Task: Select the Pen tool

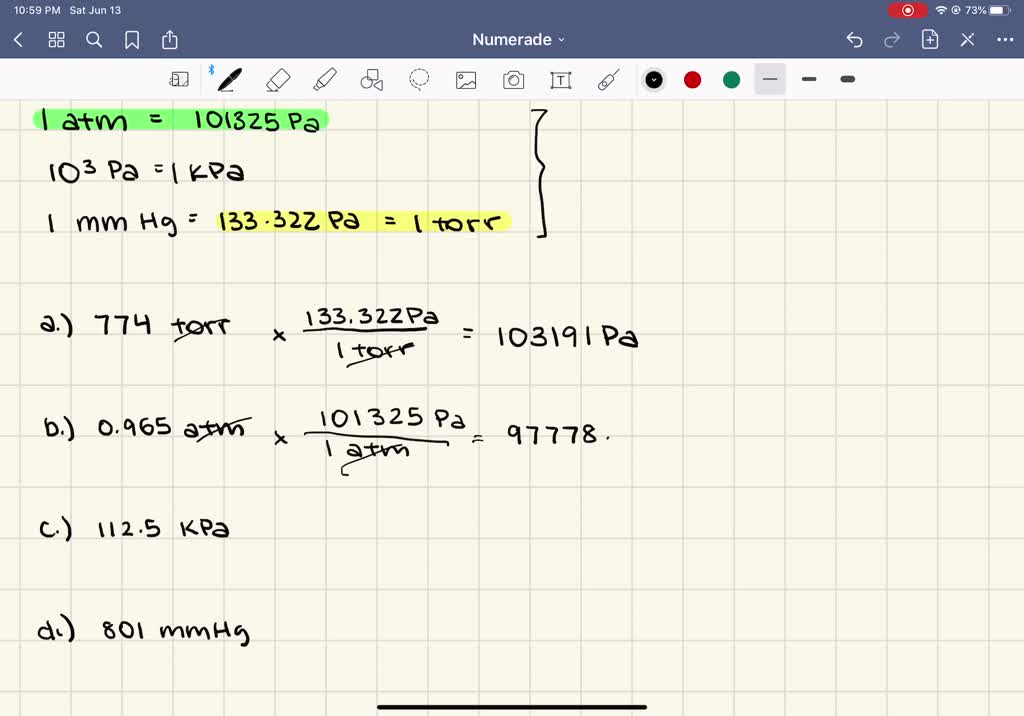Action: click(229, 80)
